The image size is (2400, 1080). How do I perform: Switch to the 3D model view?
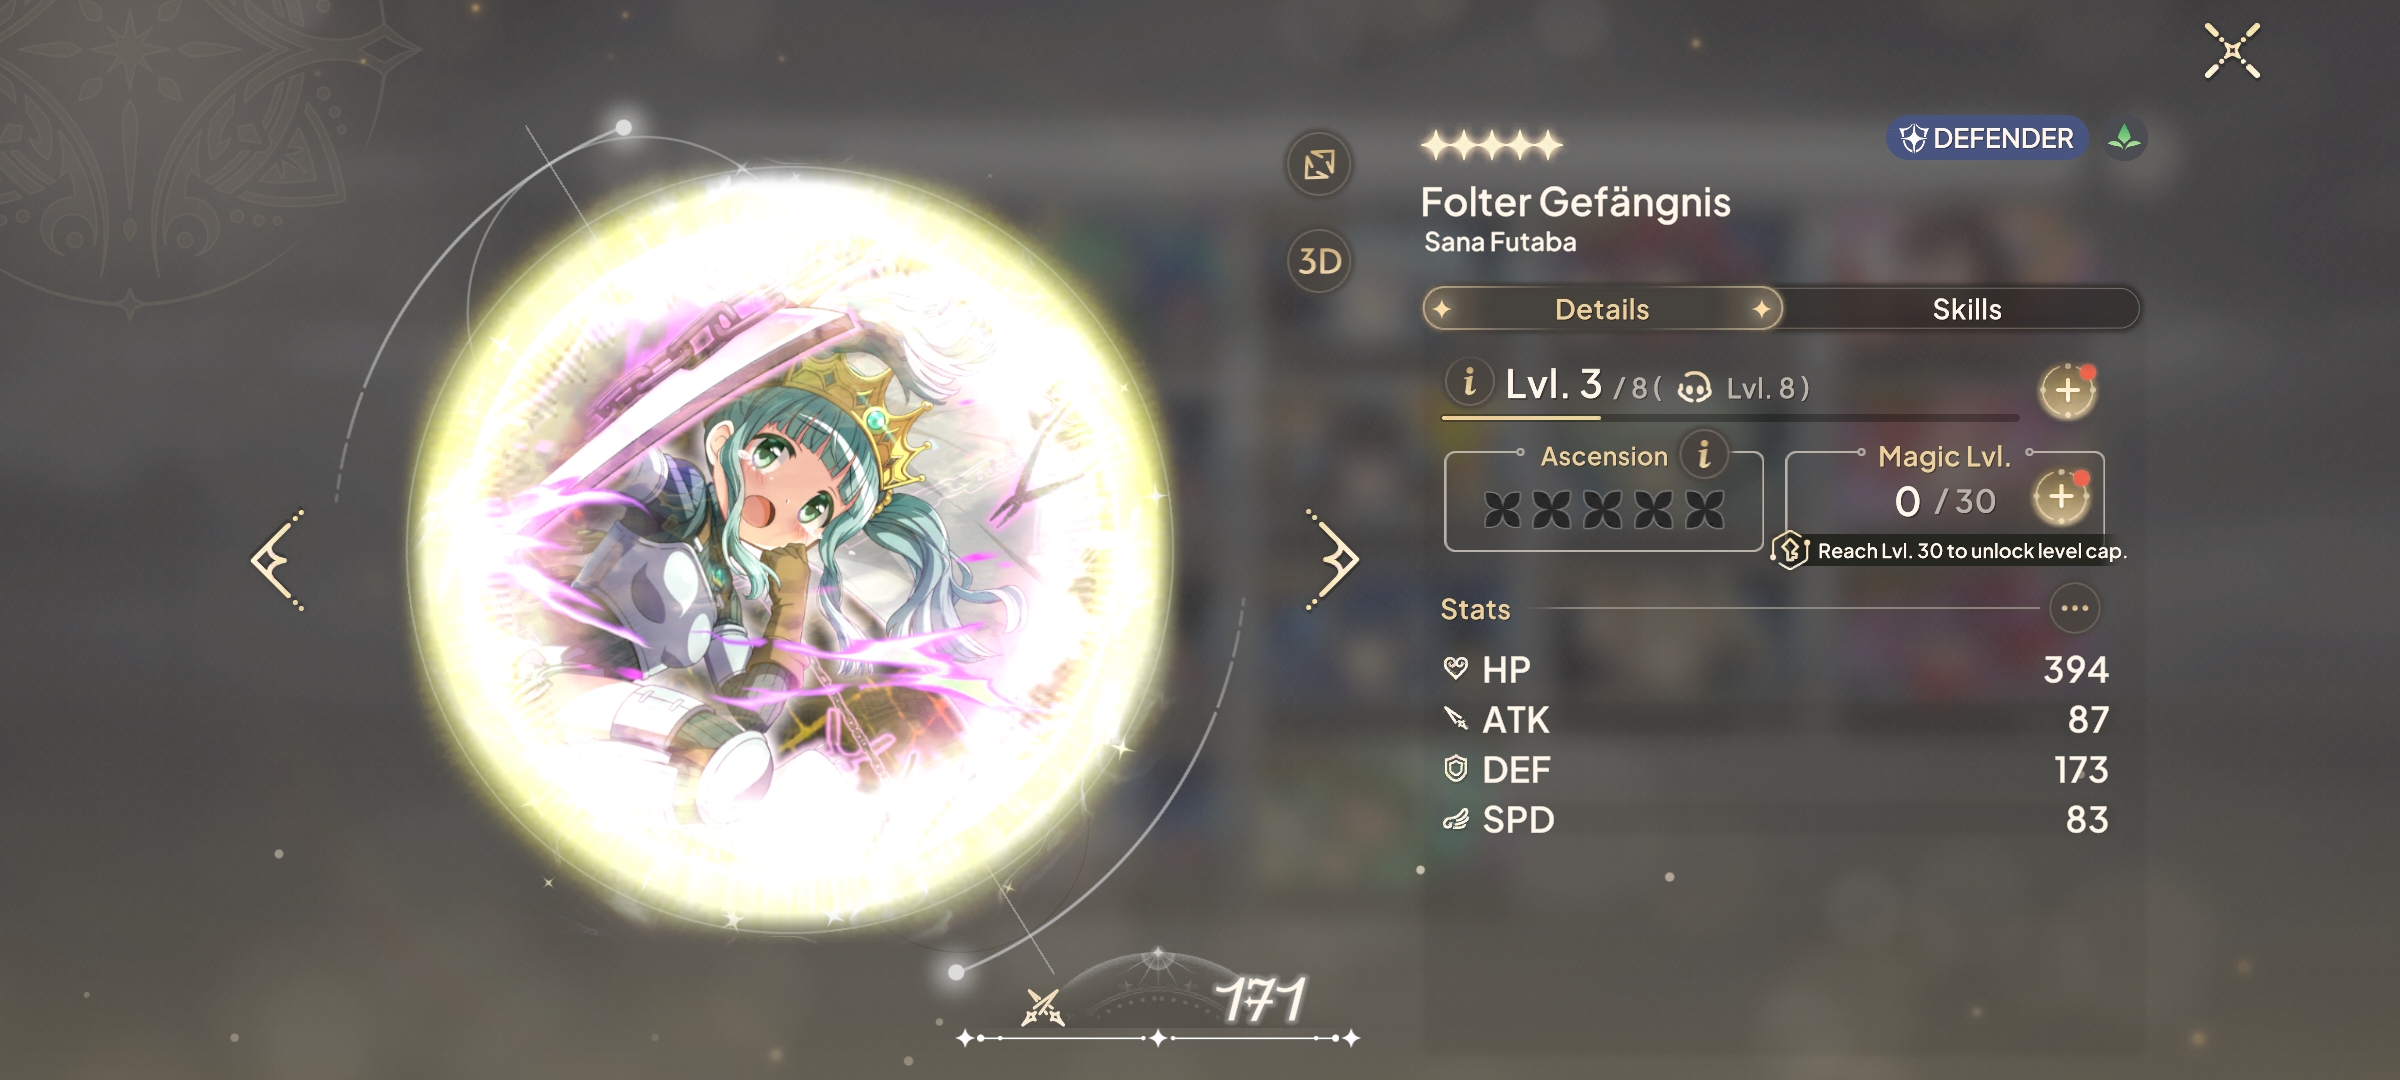click(1319, 261)
